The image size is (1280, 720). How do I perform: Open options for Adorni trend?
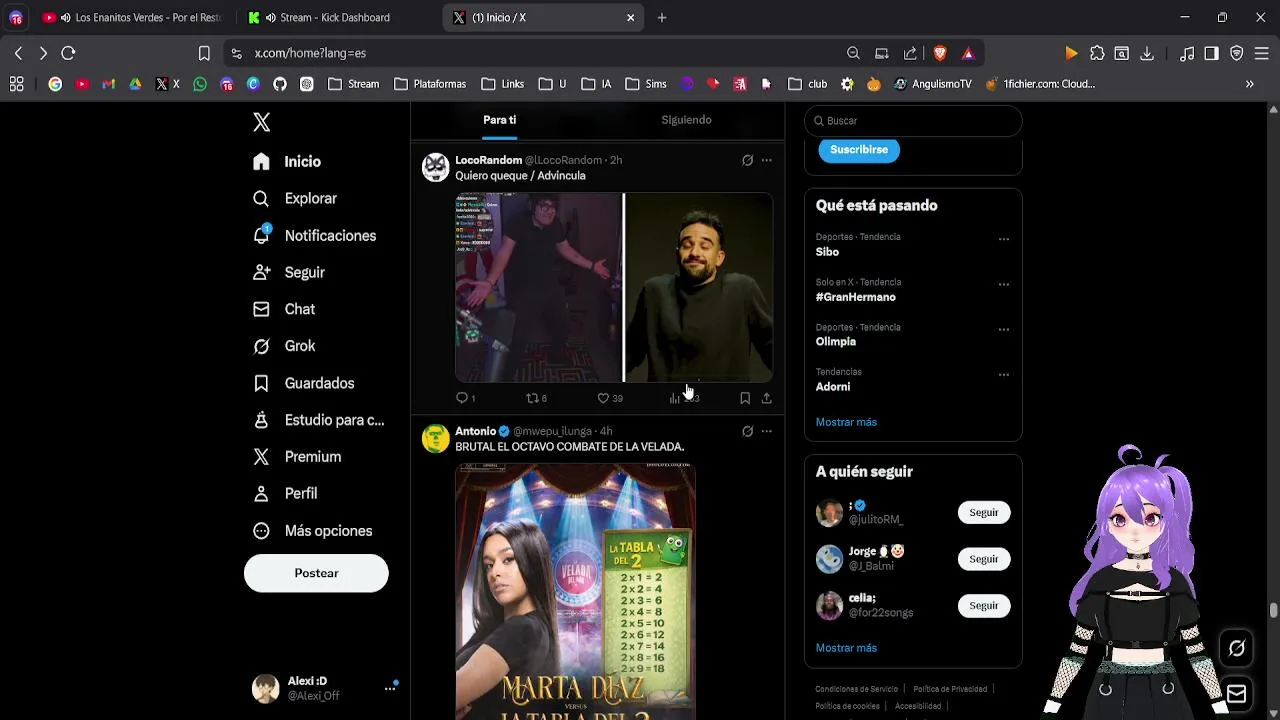click(x=1003, y=375)
